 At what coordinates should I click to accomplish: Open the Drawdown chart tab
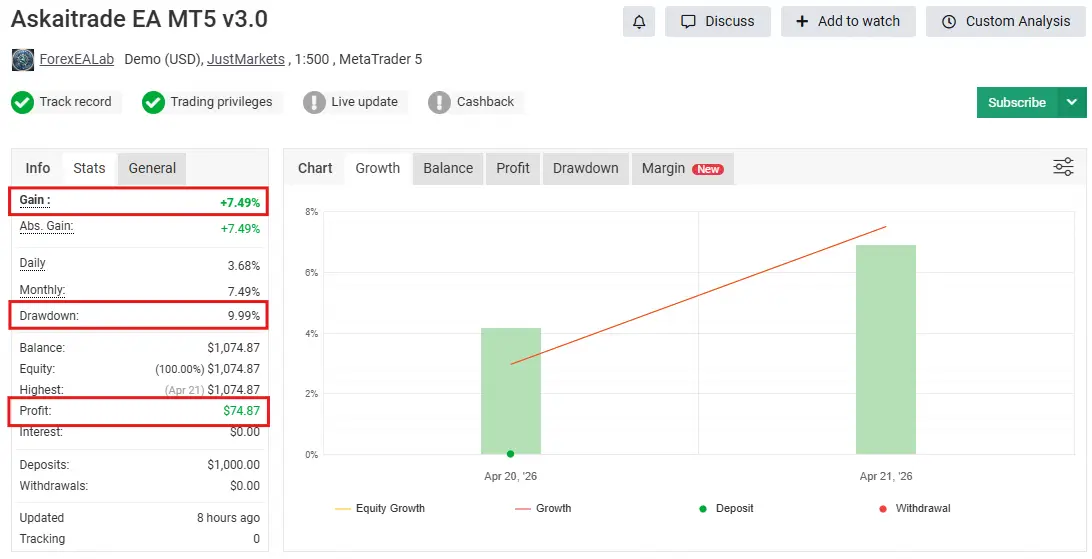click(x=585, y=168)
